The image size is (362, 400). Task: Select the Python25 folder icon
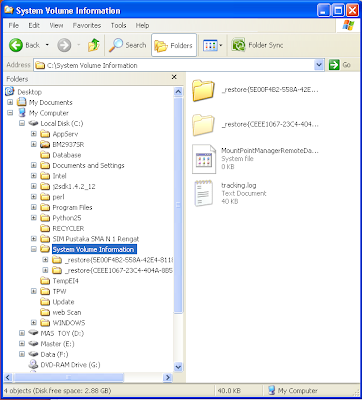tap(45, 218)
